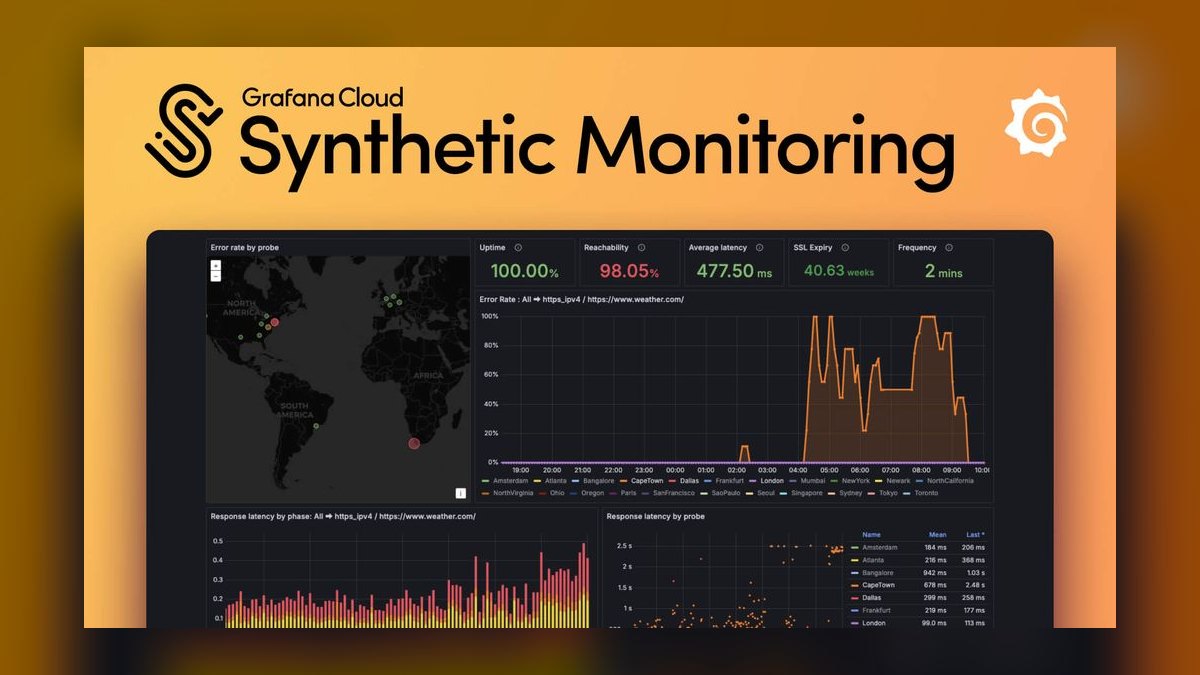Click the green South America probe marker

317,426
